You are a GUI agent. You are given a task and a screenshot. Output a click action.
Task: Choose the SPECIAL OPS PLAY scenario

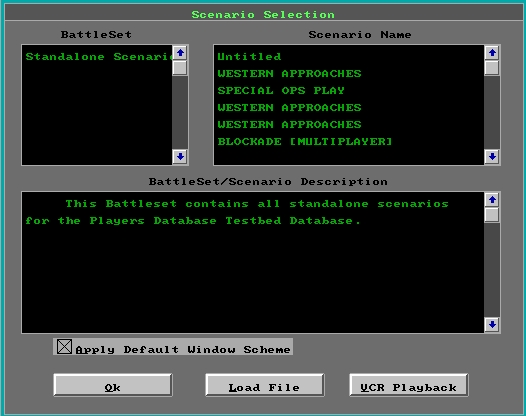coord(349,91)
